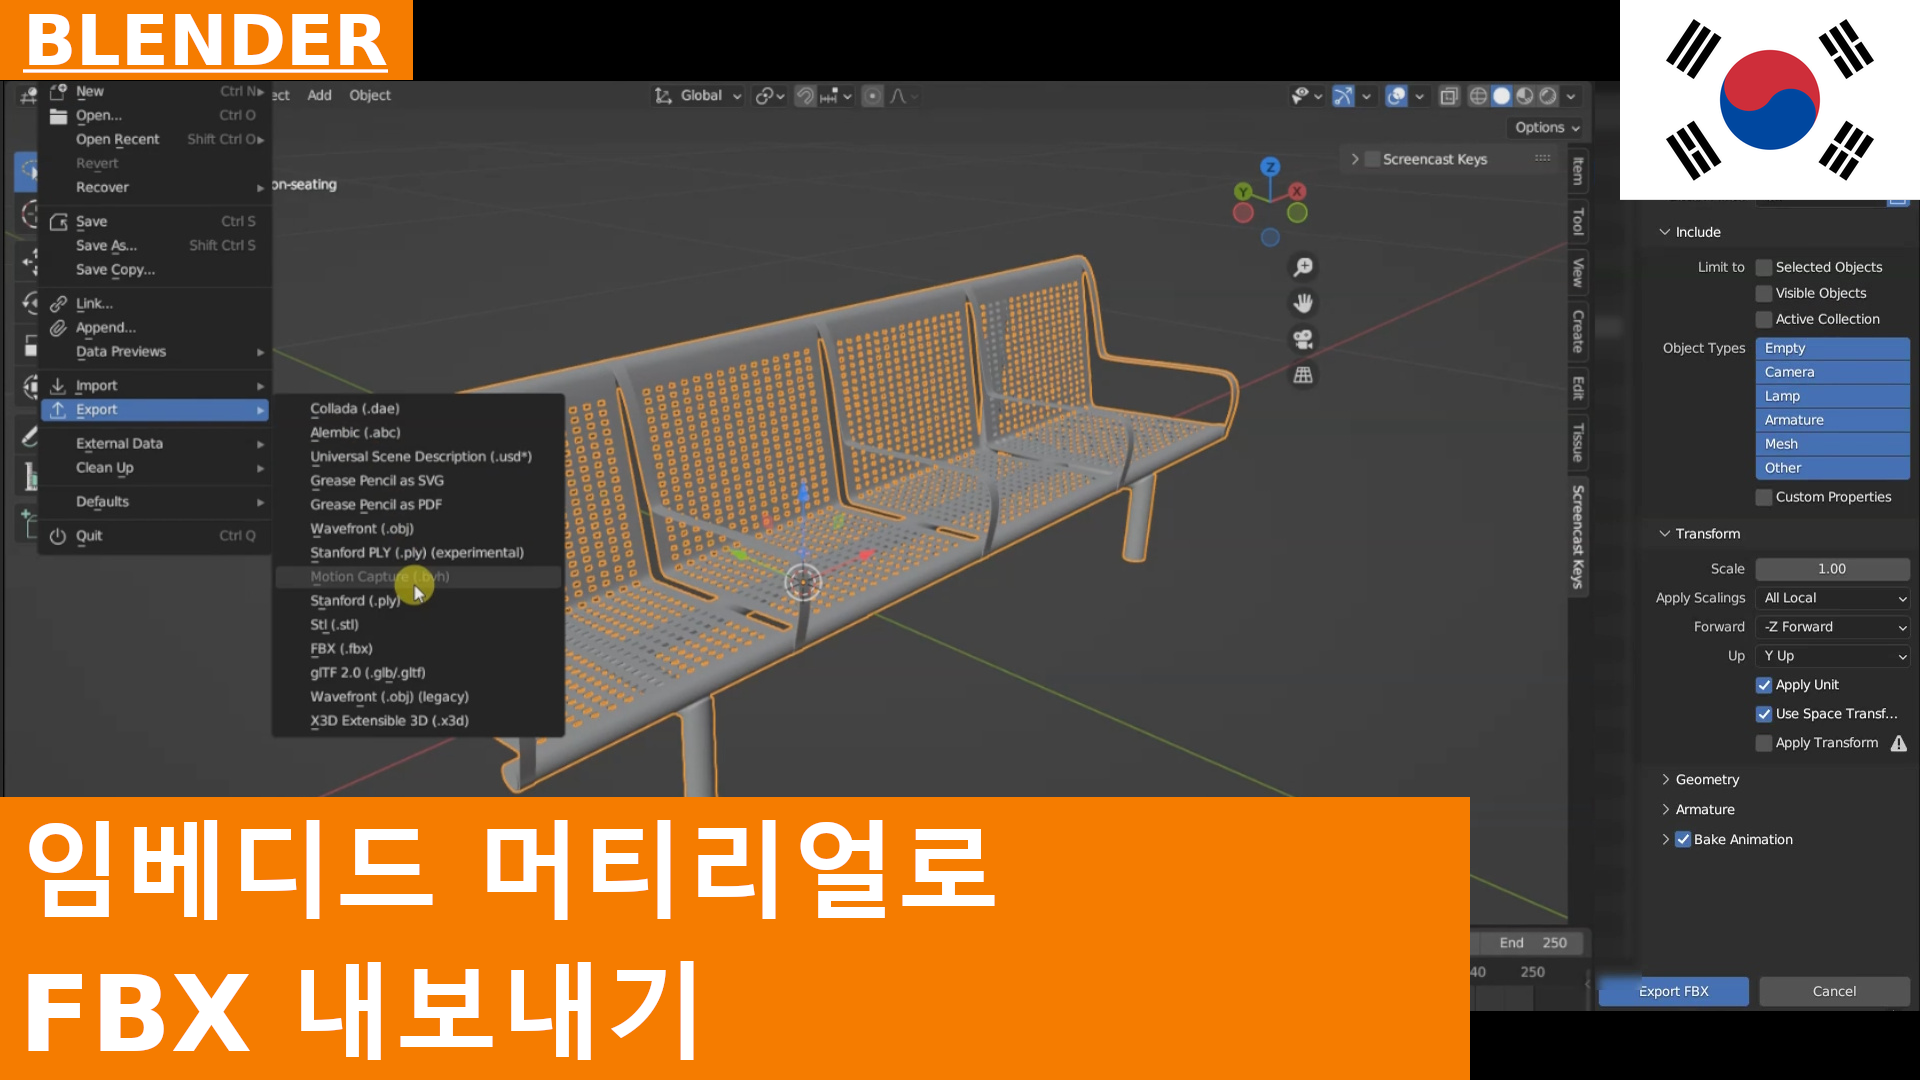
Task: Open Global transform orientation dropdown
Action: coord(700,96)
